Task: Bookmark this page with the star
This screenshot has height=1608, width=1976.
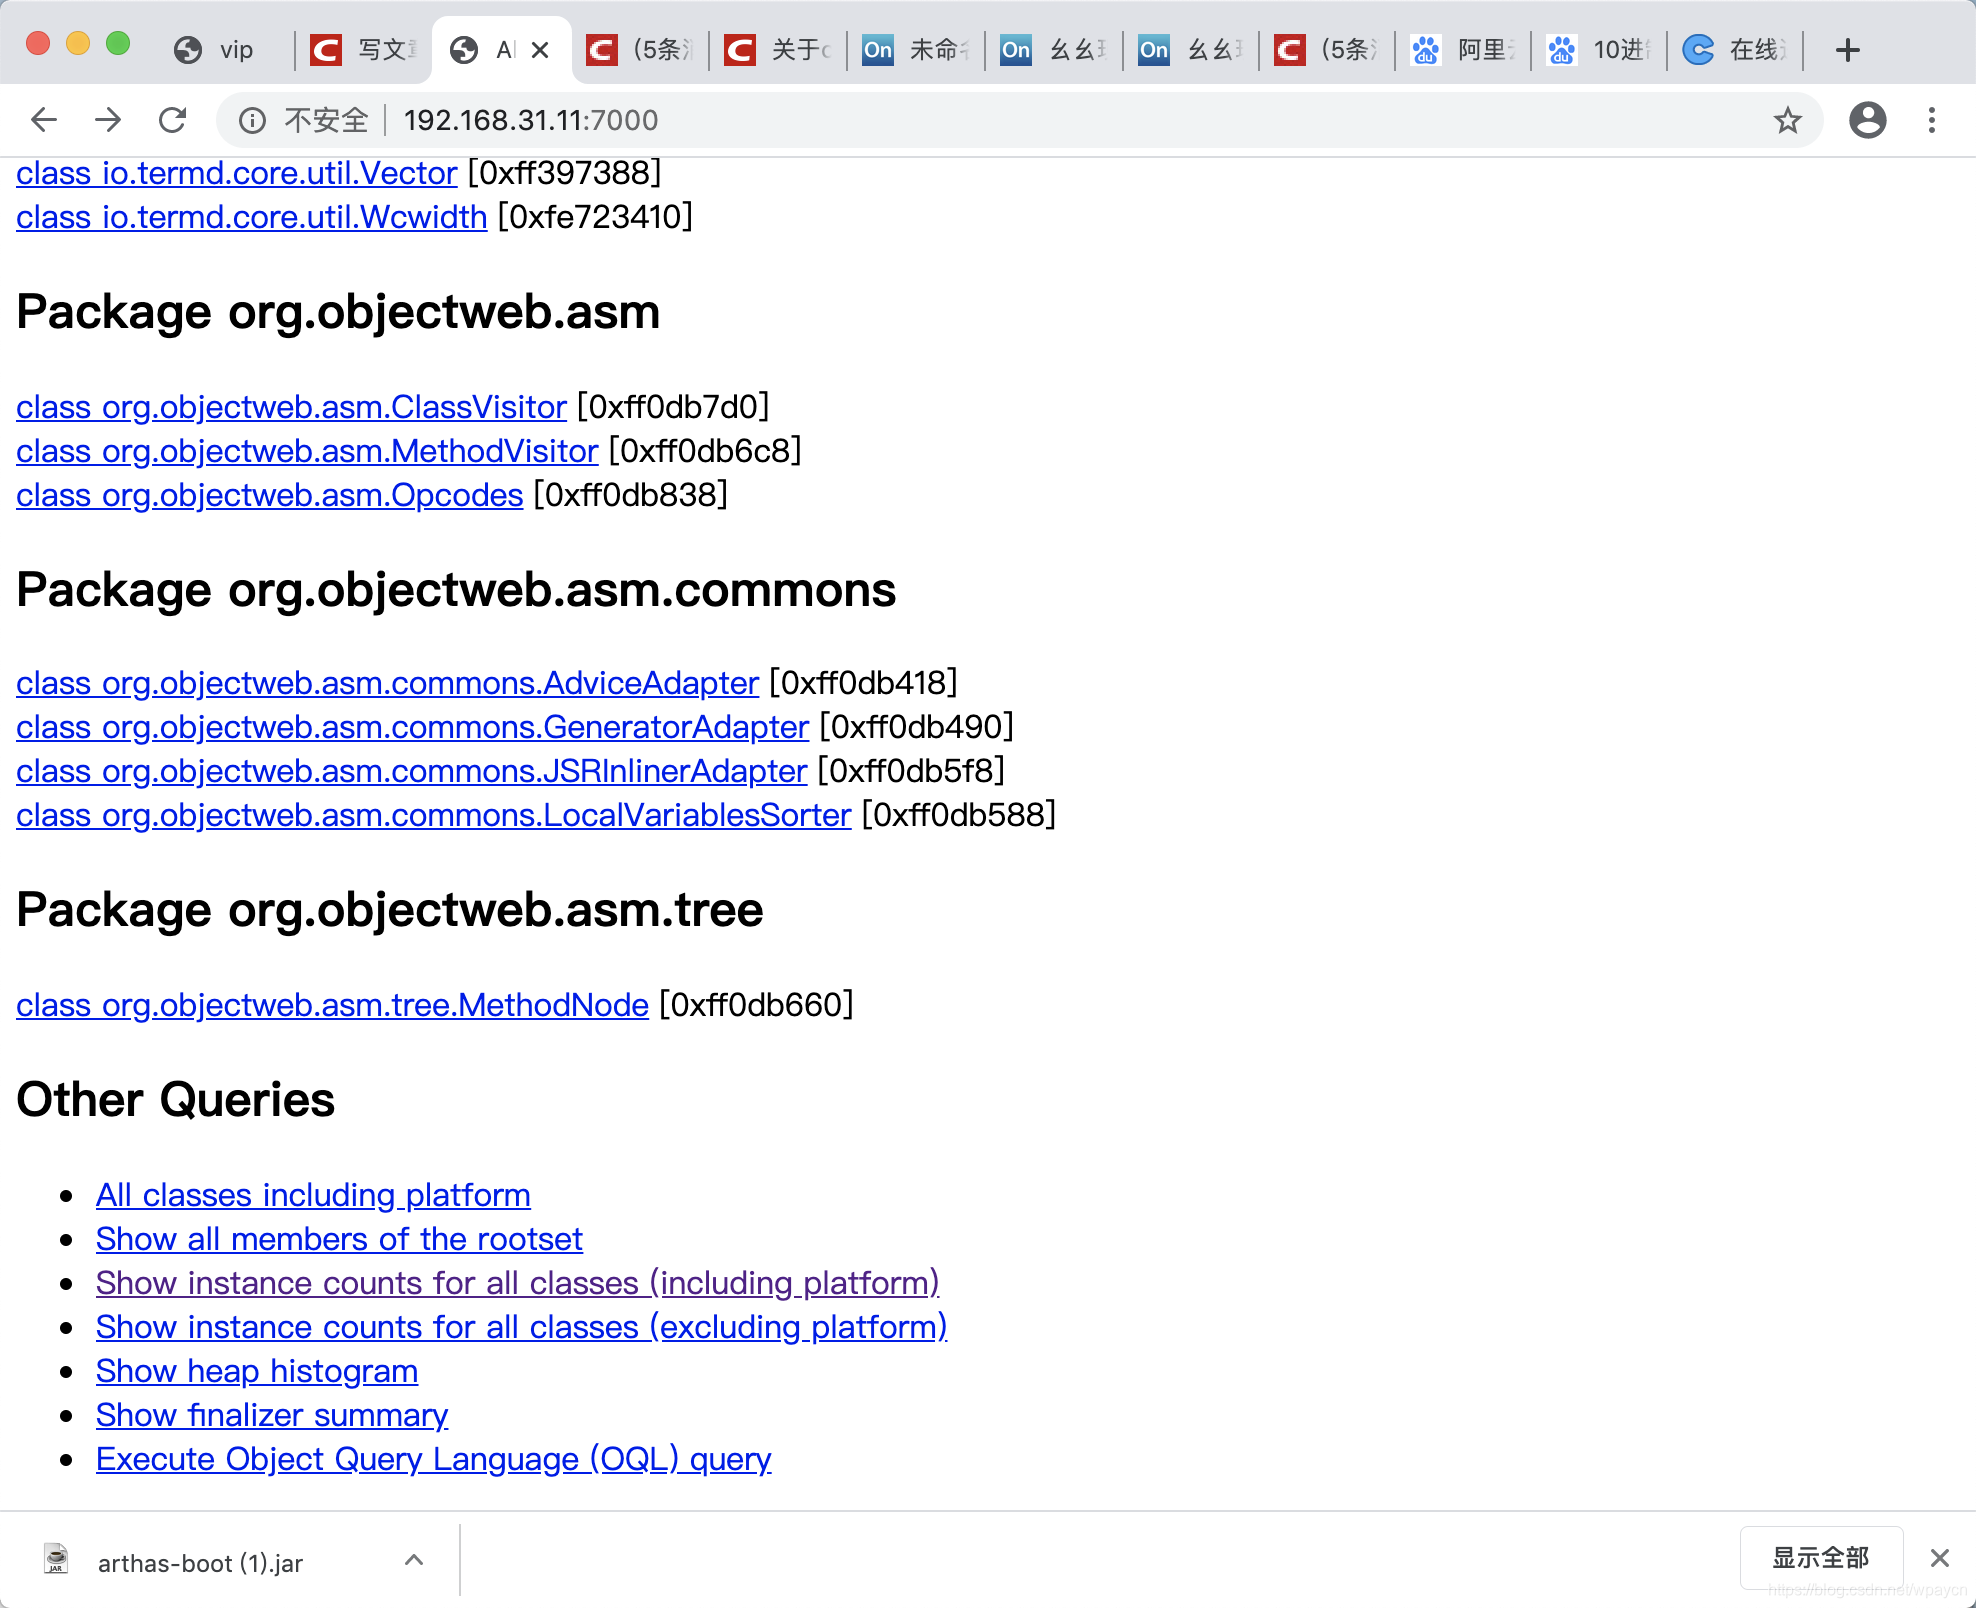Action: point(1787,120)
